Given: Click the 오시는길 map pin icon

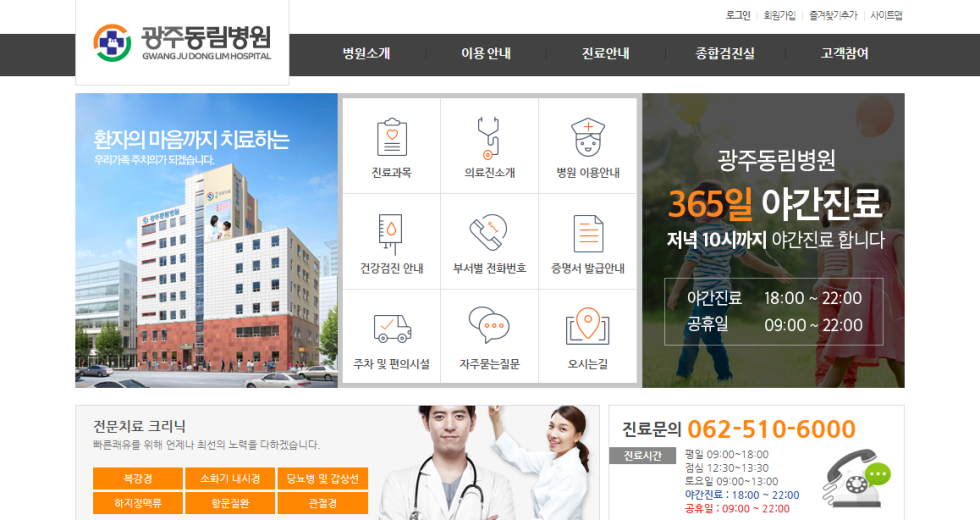Looking at the screenshot, I should tap(588, 327).
